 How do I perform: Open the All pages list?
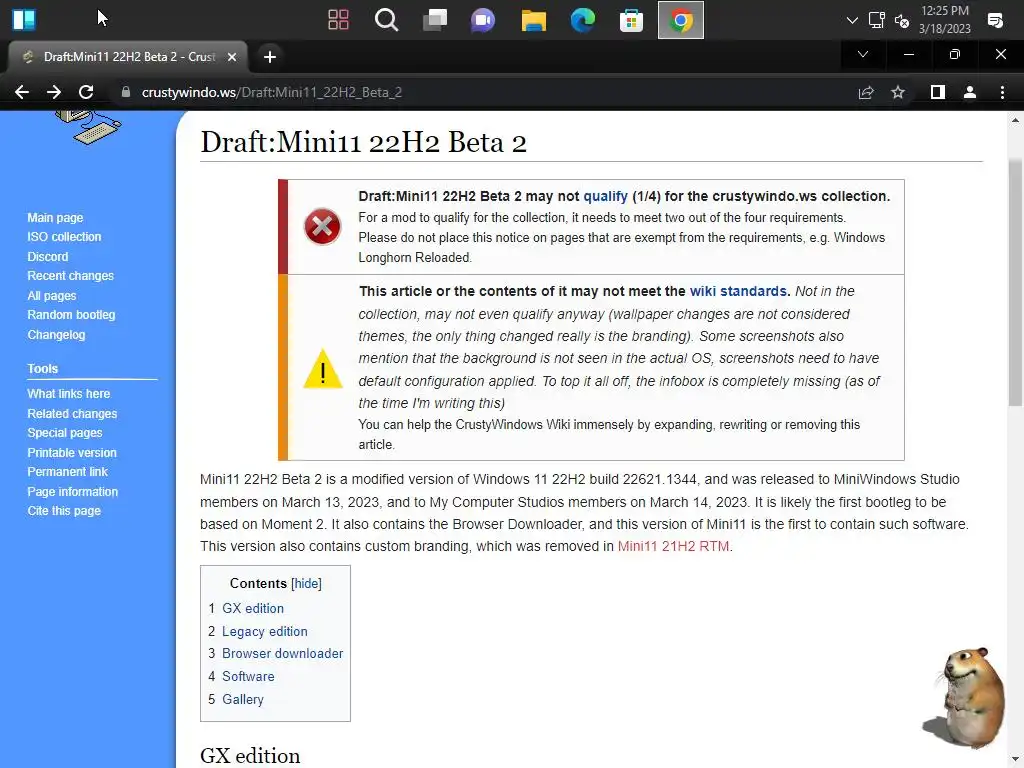click(52, 296)
